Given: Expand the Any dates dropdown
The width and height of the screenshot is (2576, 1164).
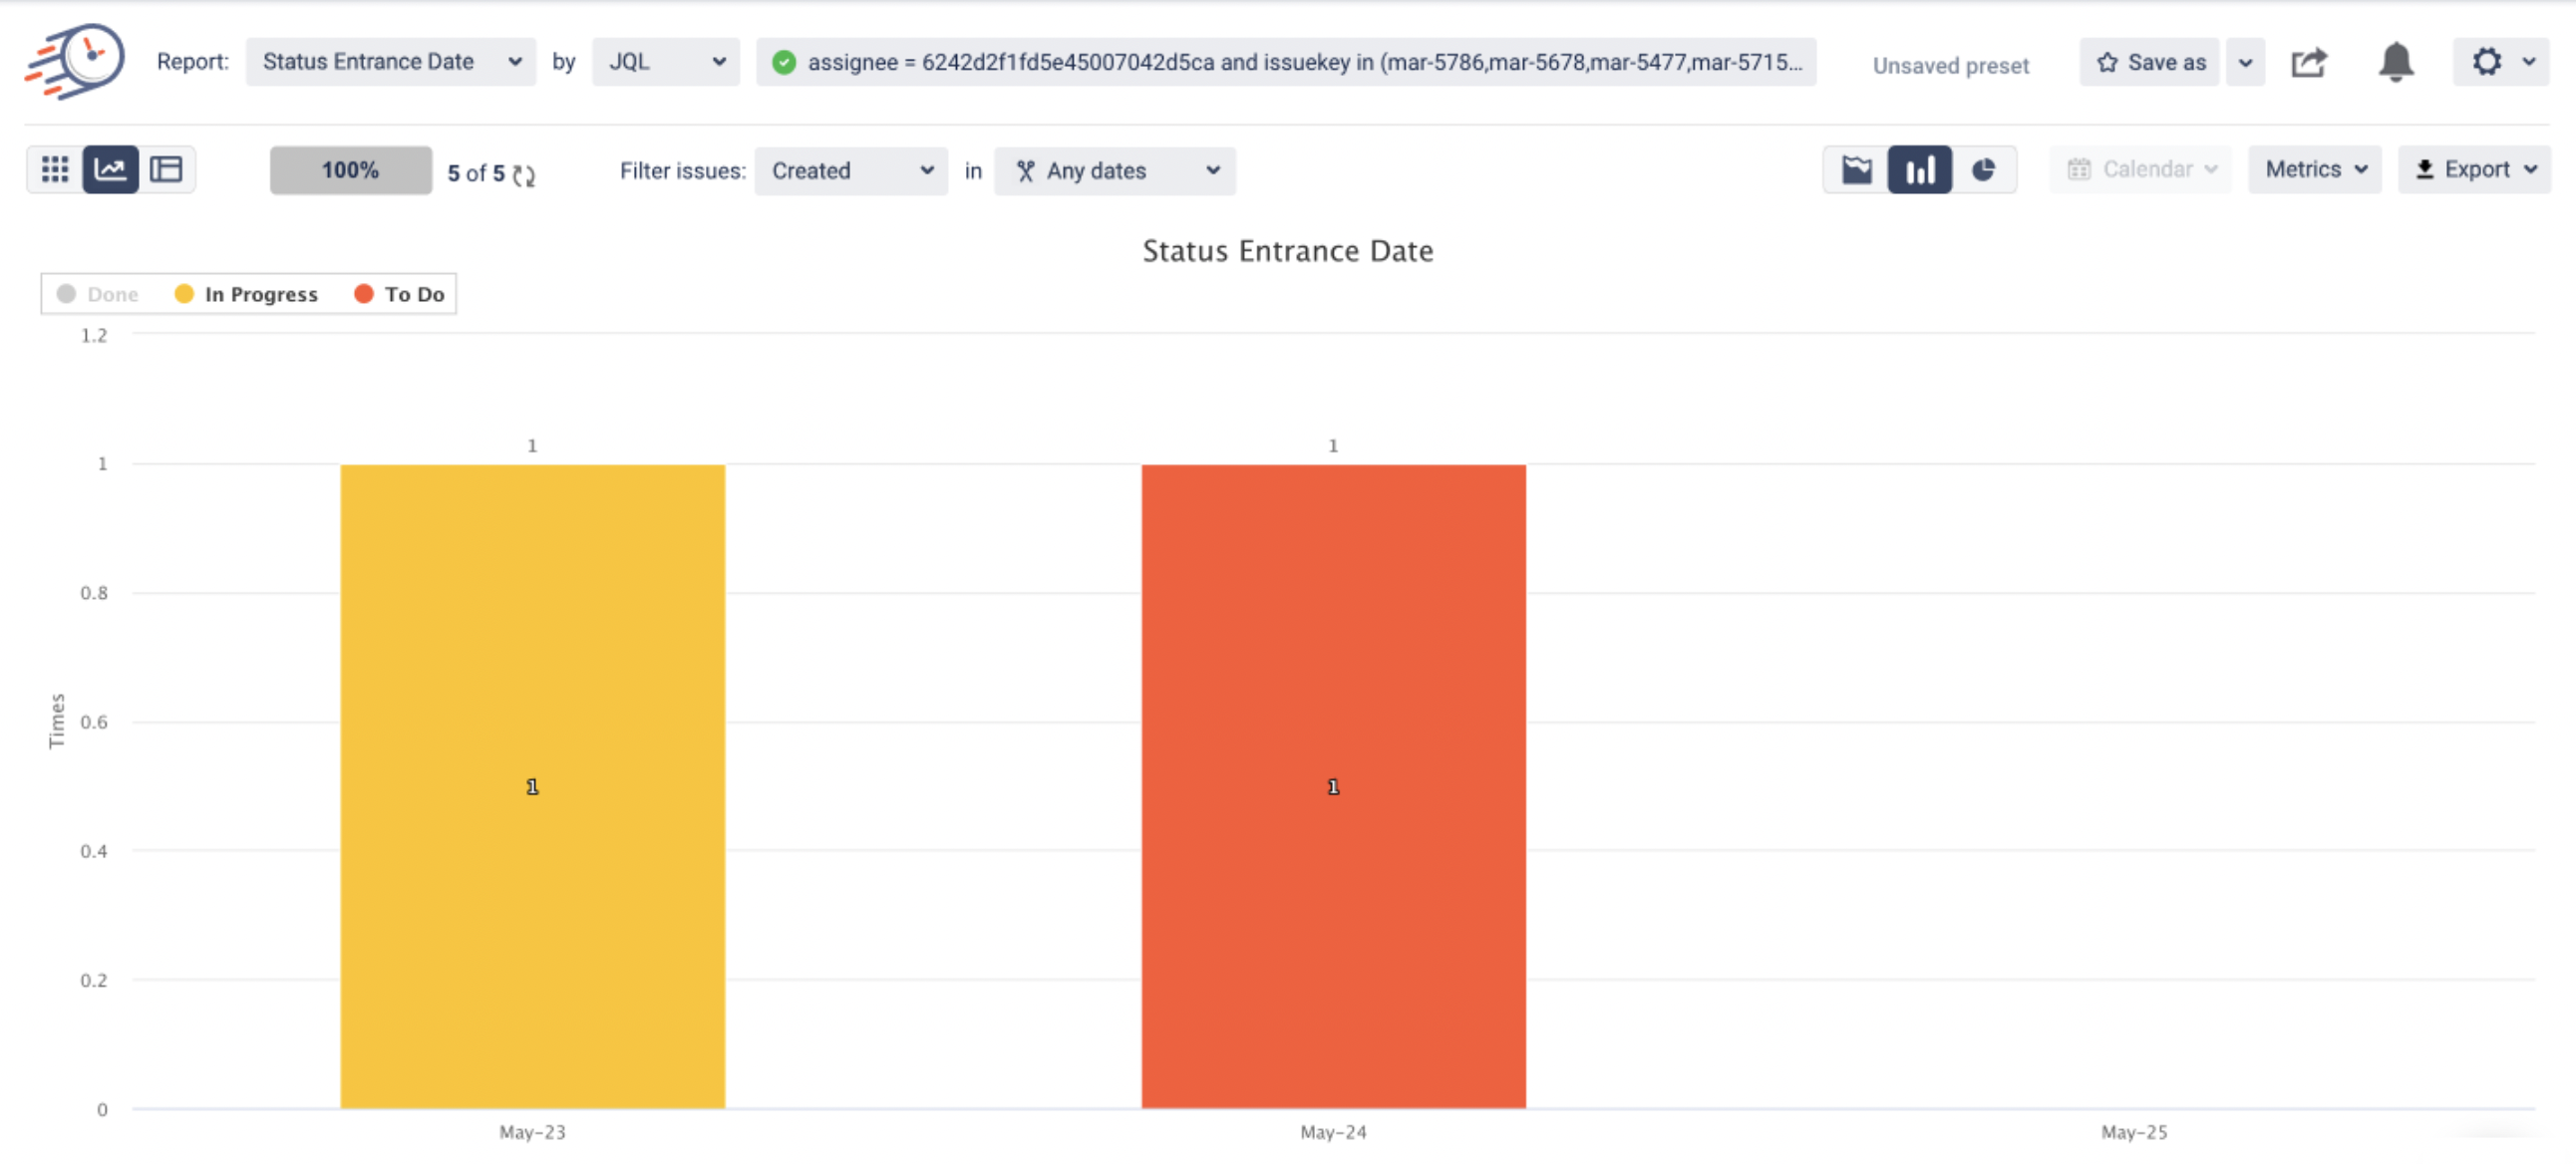Looking at the screenshot, I should pyautogui.click(x=1115, y=171).
